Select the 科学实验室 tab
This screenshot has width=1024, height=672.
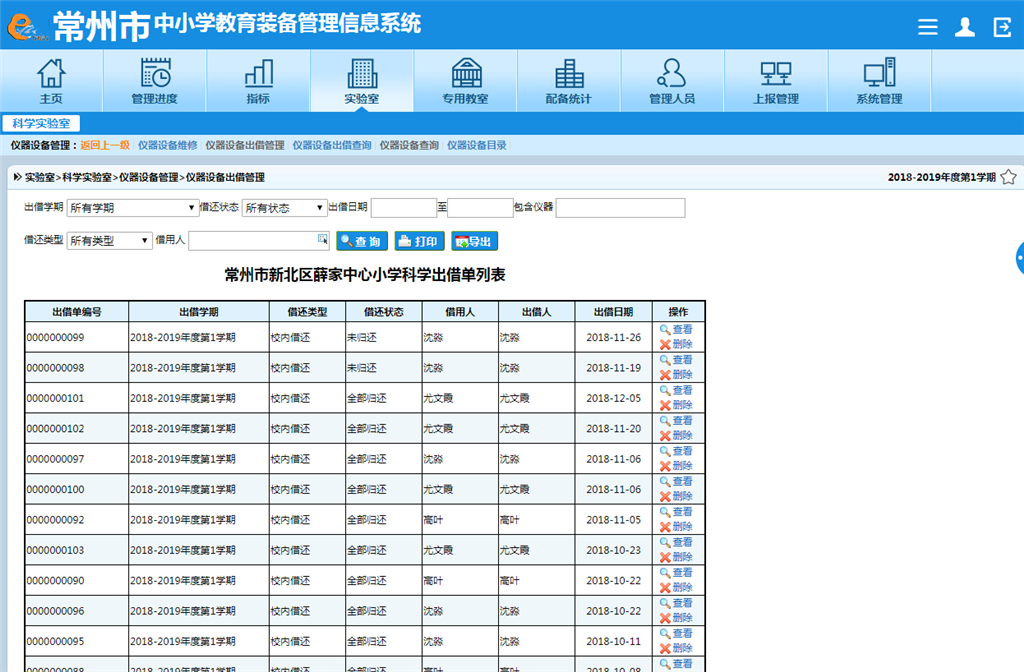coord(41,123)
